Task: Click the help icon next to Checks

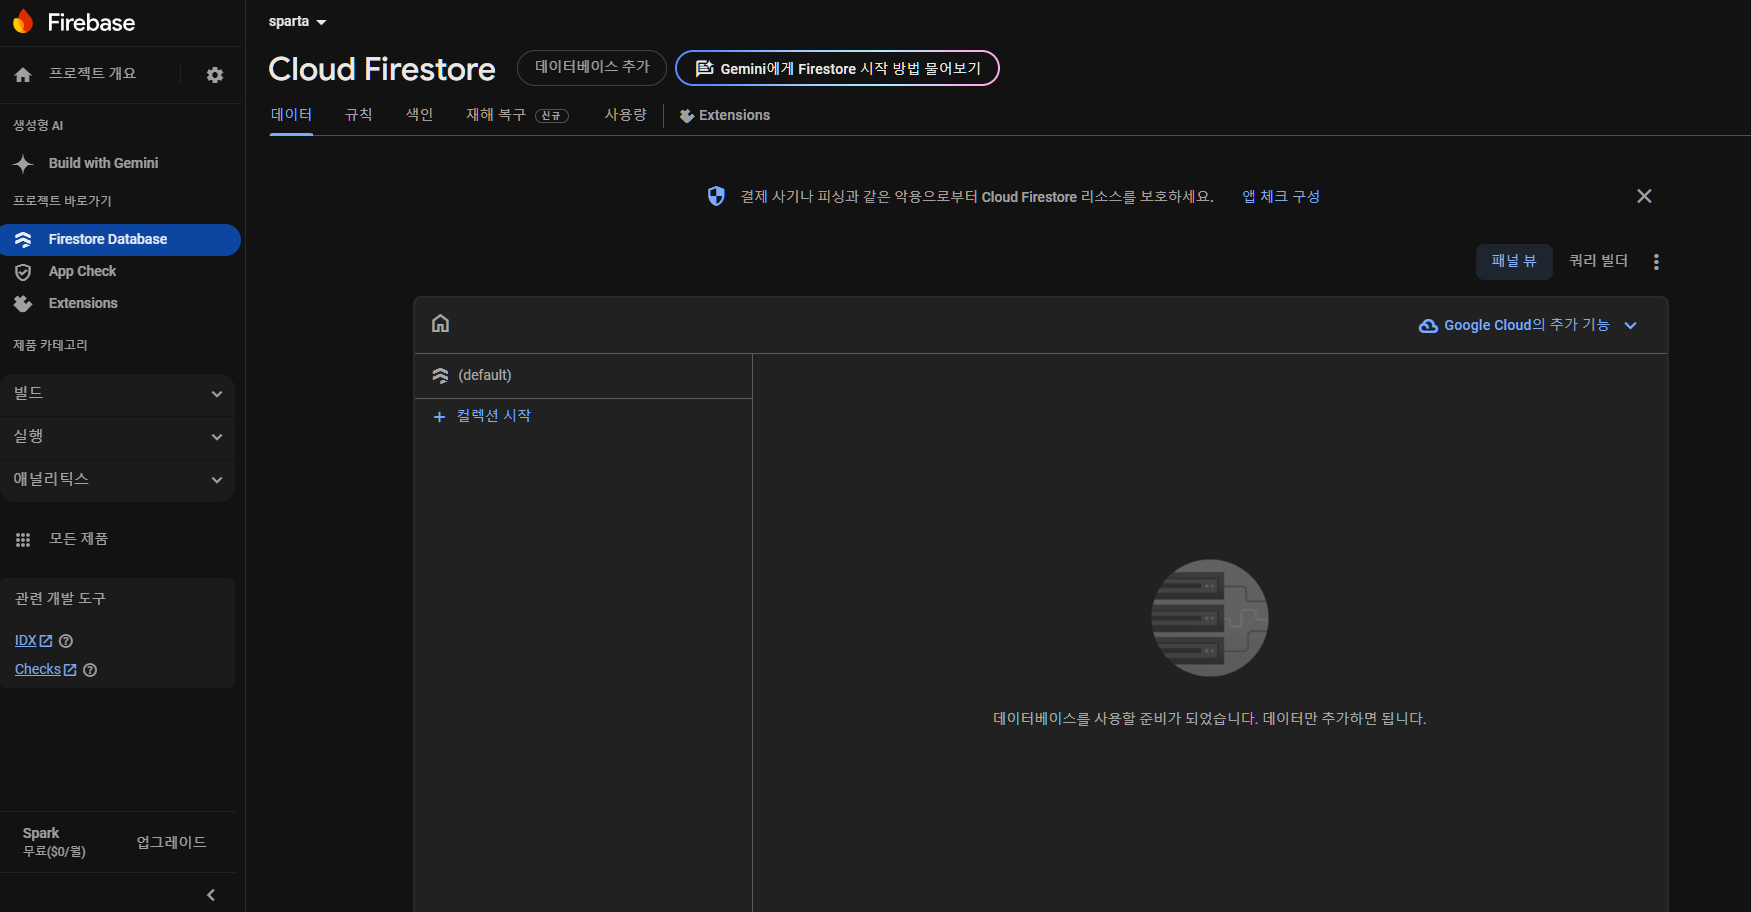Action: click(90, 670)
